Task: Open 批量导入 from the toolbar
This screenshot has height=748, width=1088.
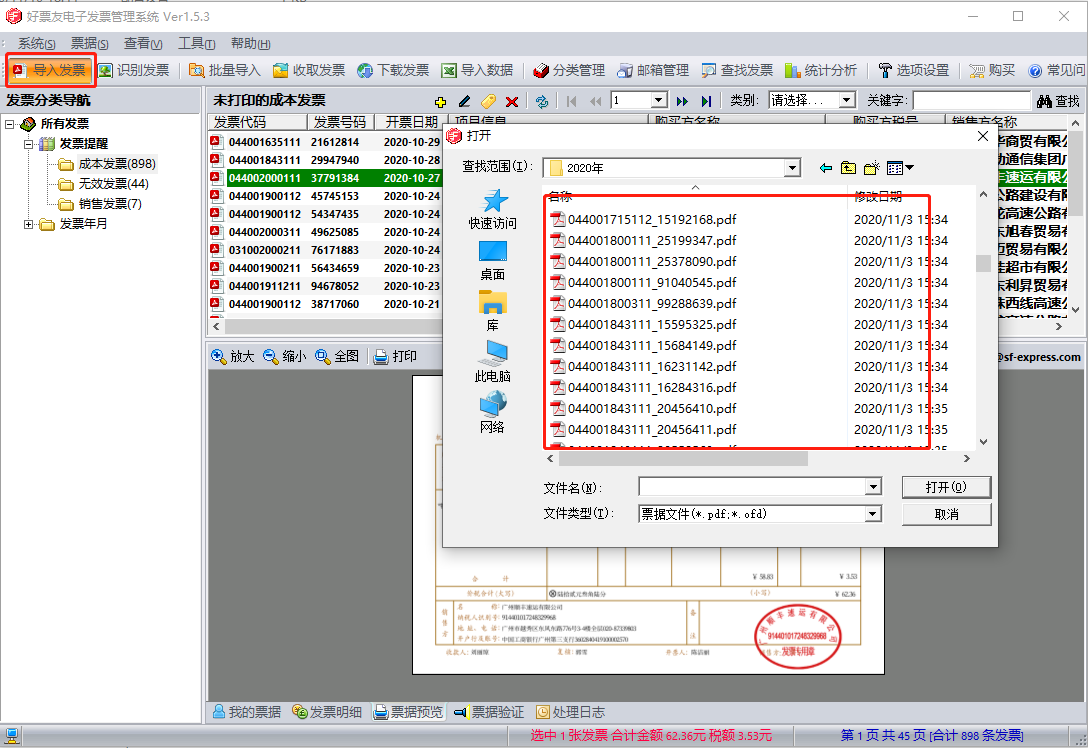Action: (x=225, y=70)
